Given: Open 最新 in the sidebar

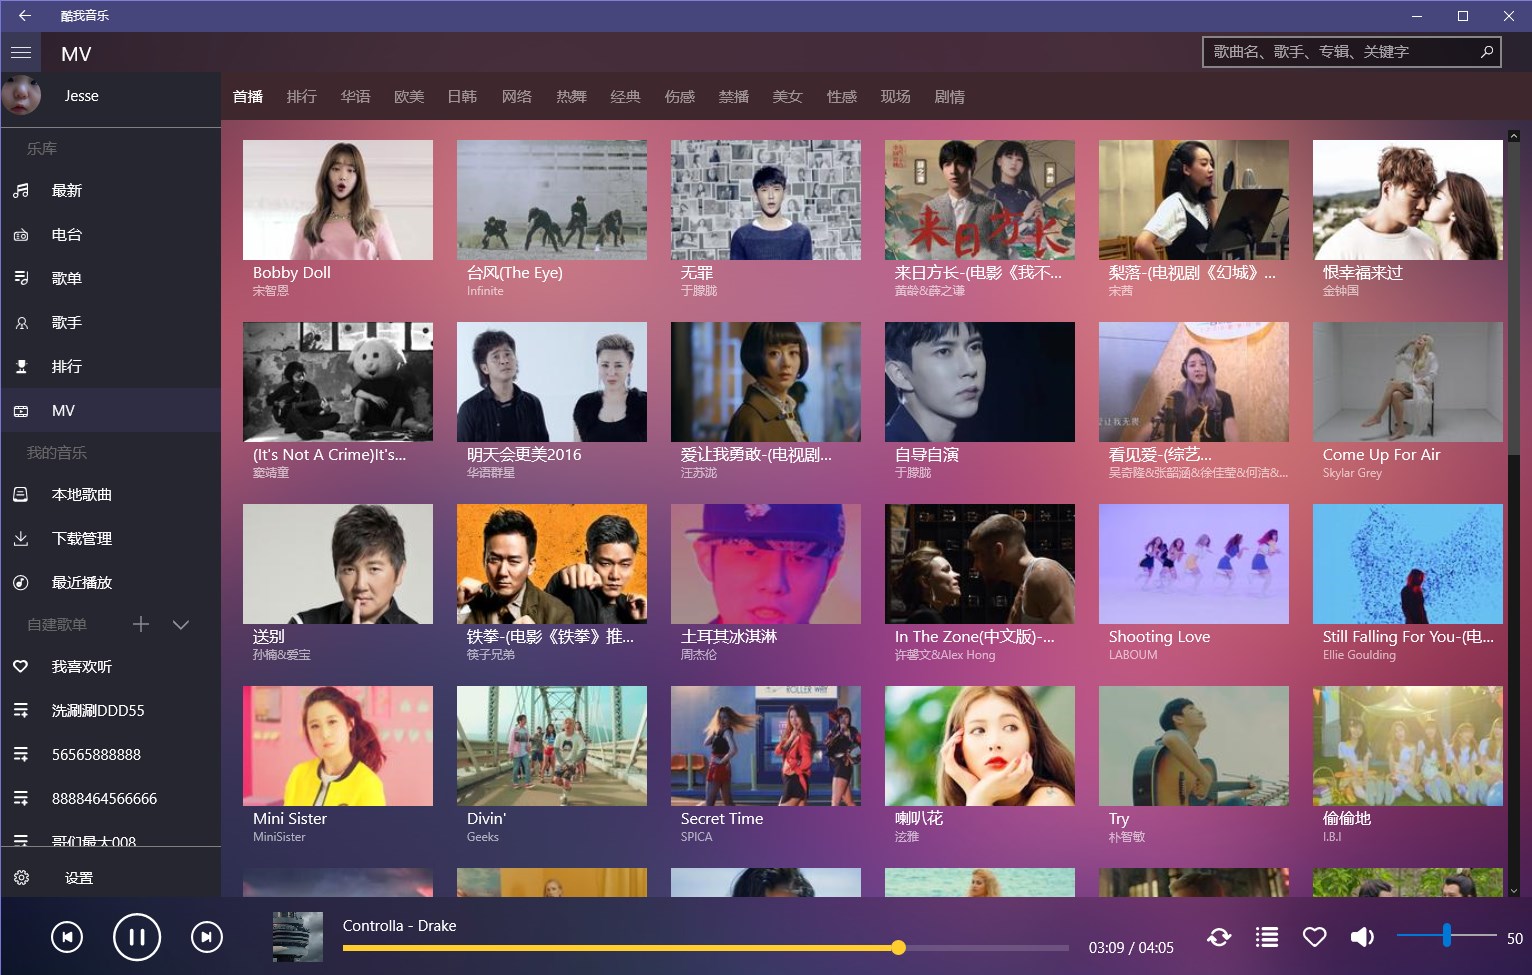Looking at the screenshot, I should tap(110, 191).
